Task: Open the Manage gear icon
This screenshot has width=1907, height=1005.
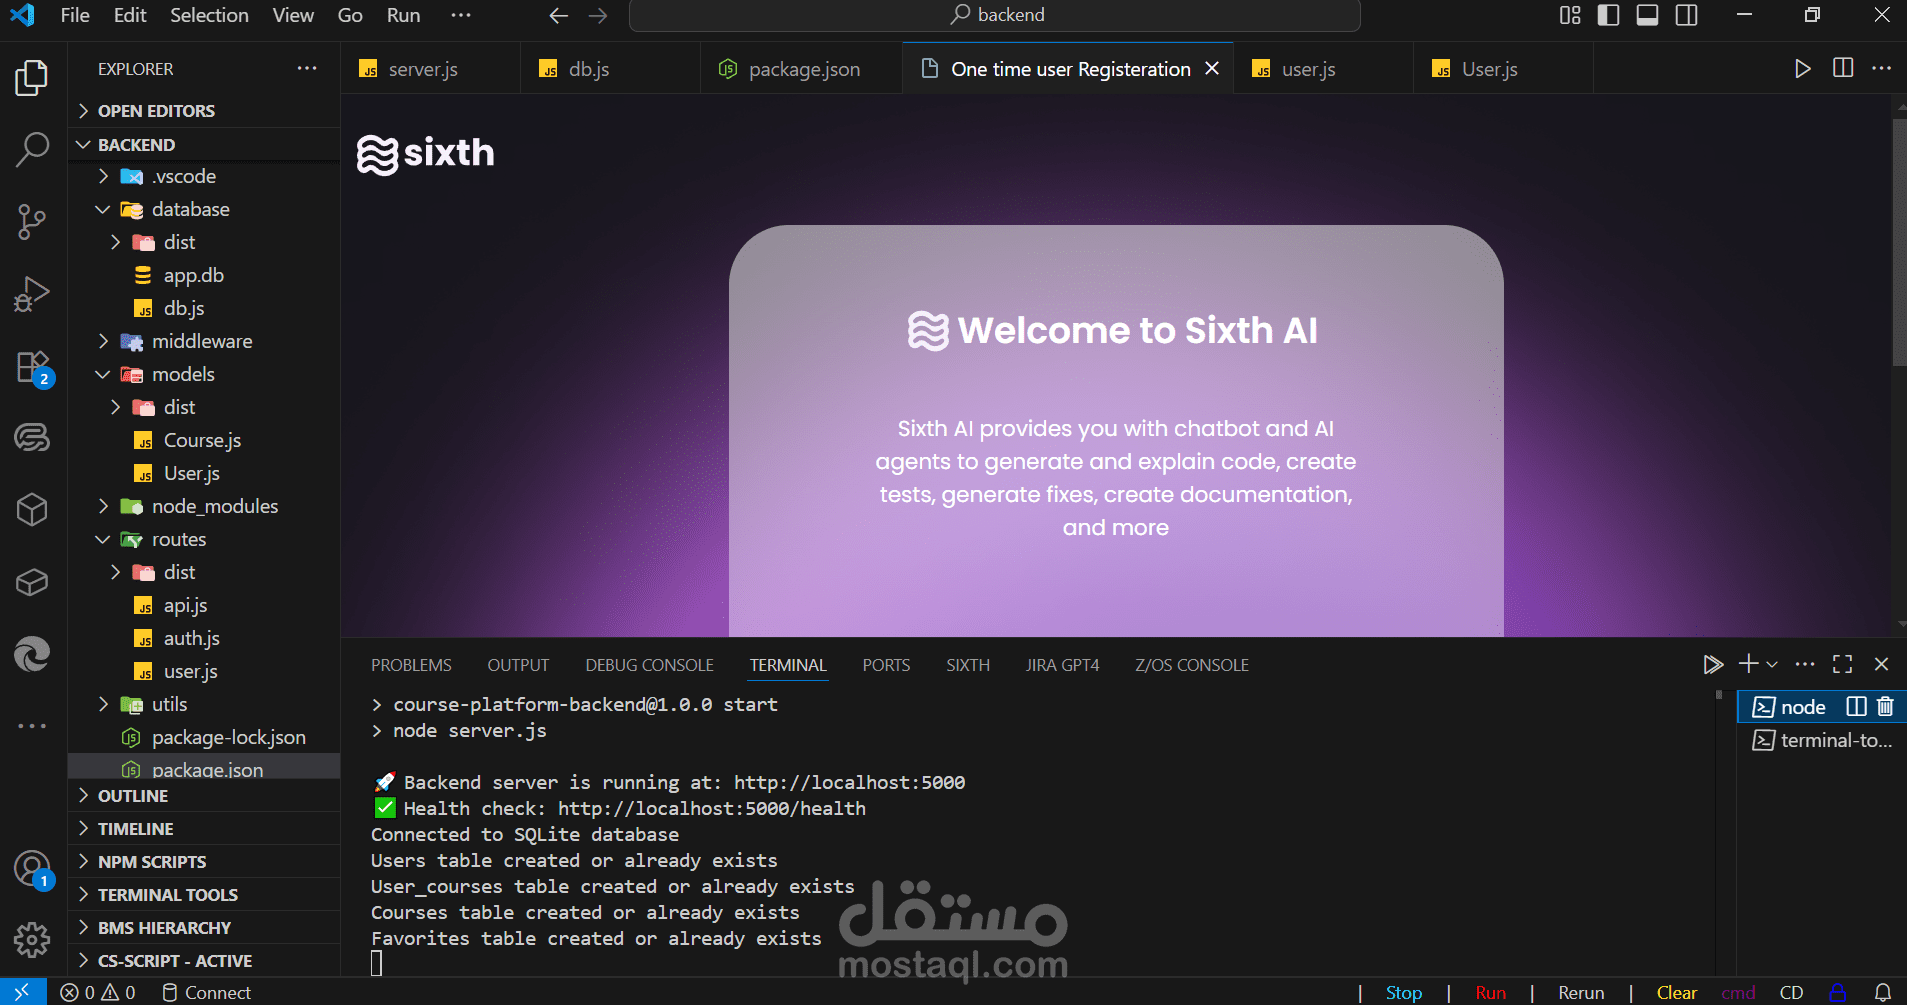Action: (x=32, y=939)
